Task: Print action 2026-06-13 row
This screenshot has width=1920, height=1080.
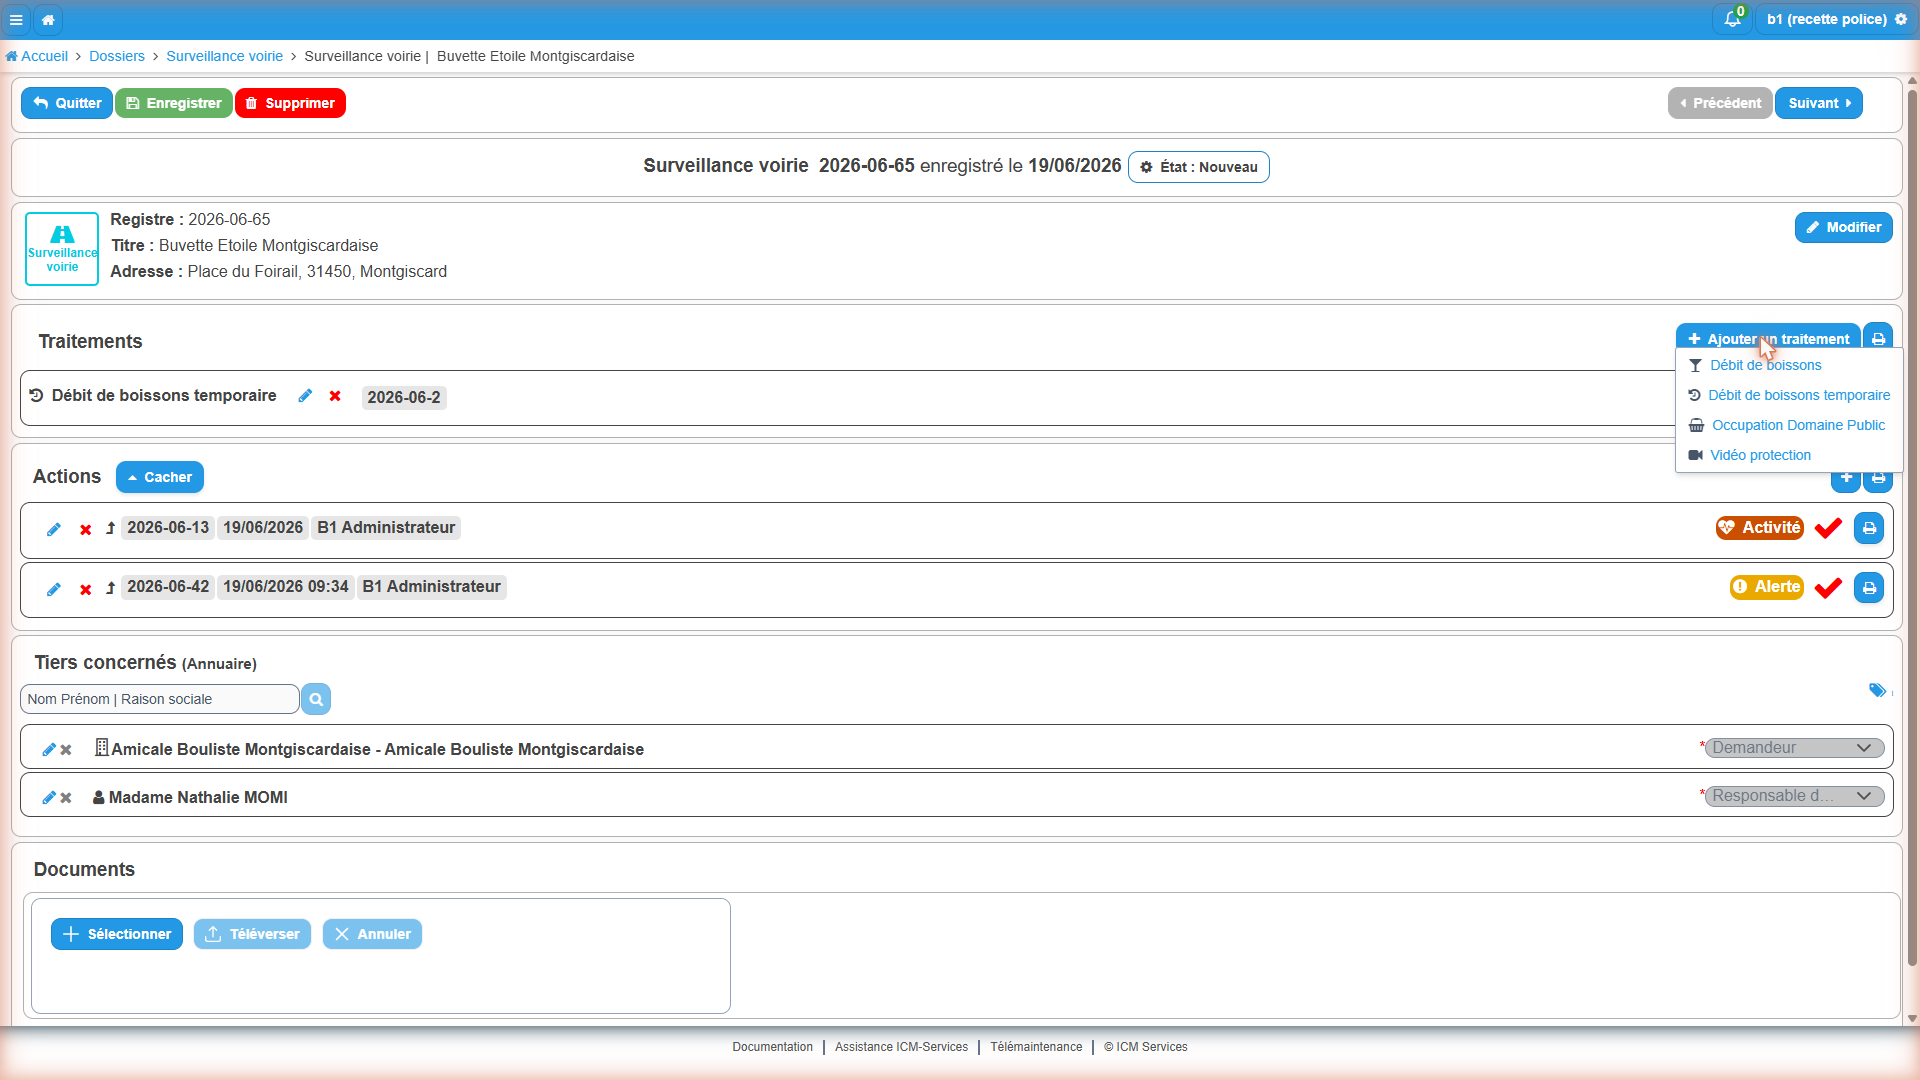Action: coord(1868,528)
